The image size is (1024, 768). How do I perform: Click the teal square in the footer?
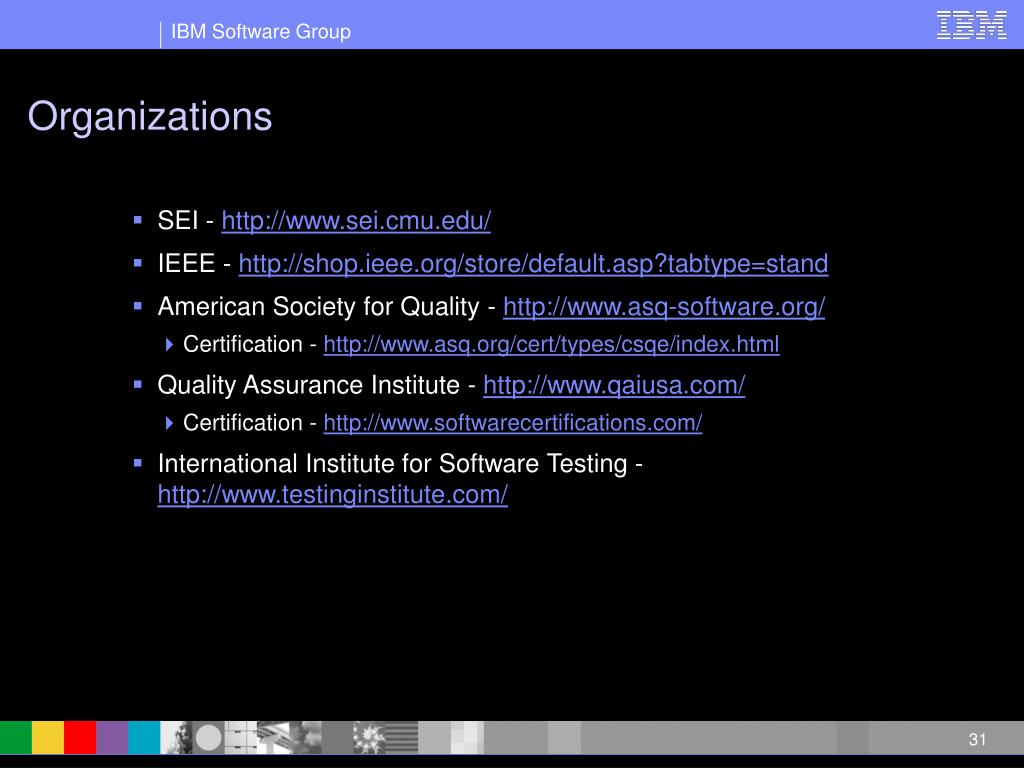(x=144, y=737)
